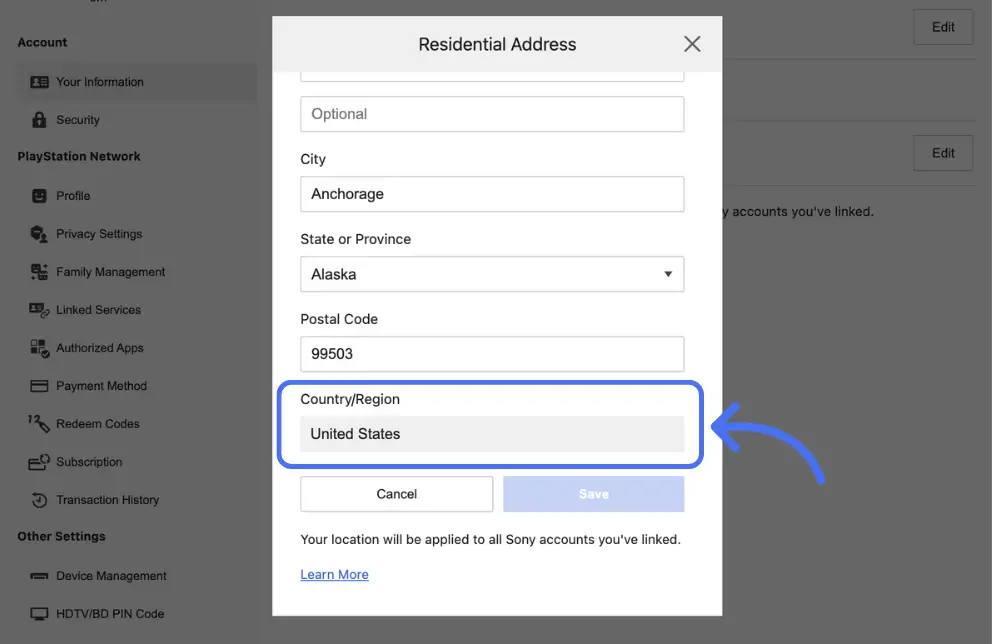Click into the City input field
992x644 pixels.
click(x=492, y=193)
